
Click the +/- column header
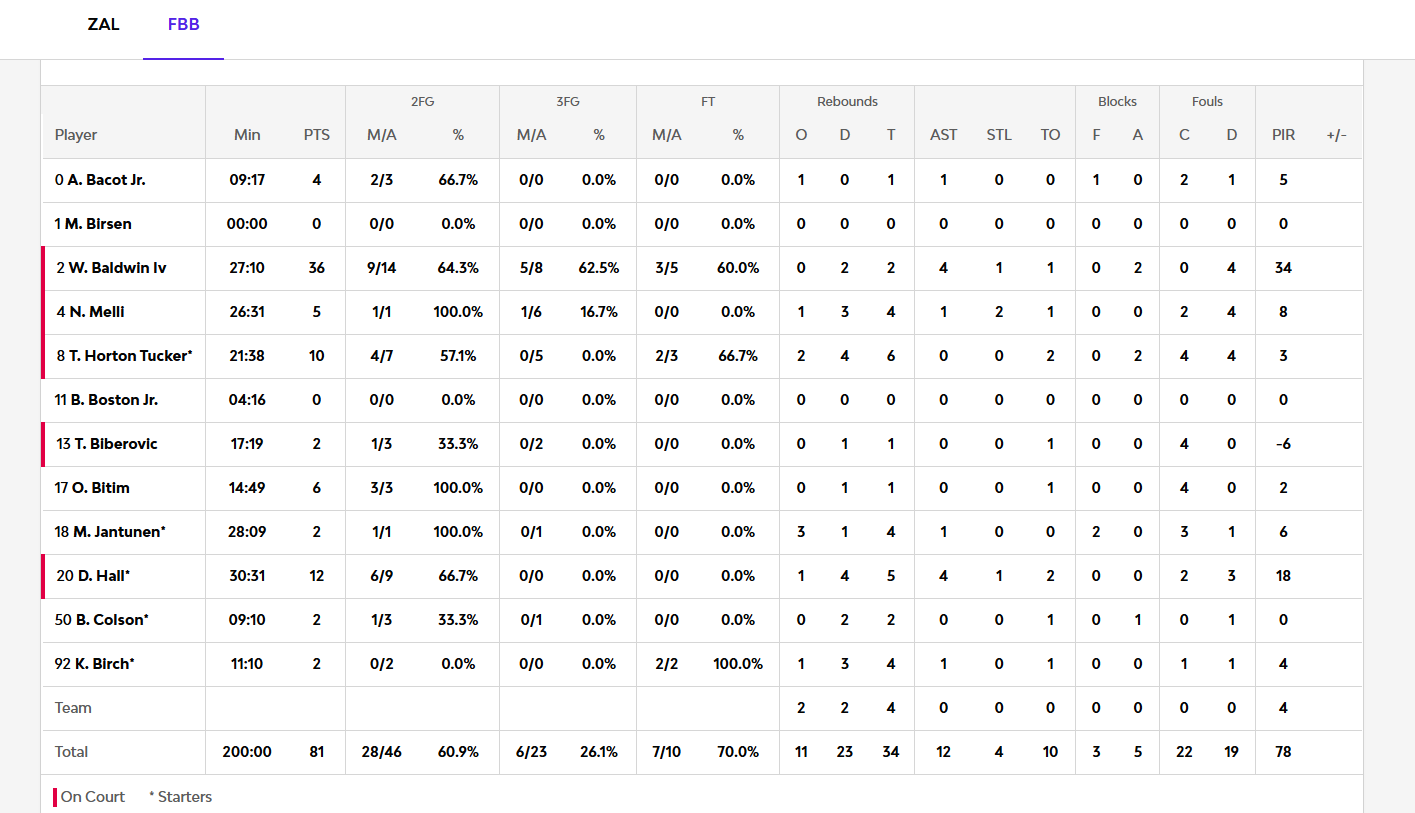click(1336, 135)
